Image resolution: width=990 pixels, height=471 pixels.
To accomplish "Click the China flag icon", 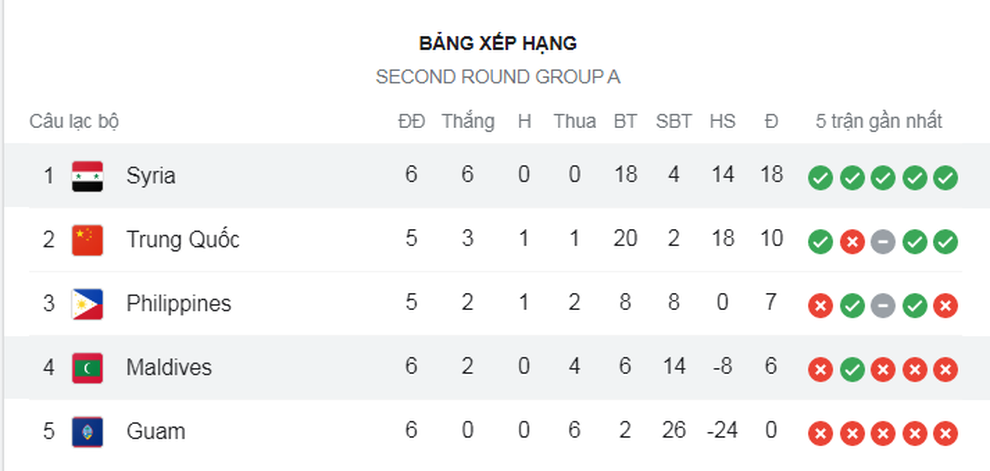I will (x=87, y=240).
